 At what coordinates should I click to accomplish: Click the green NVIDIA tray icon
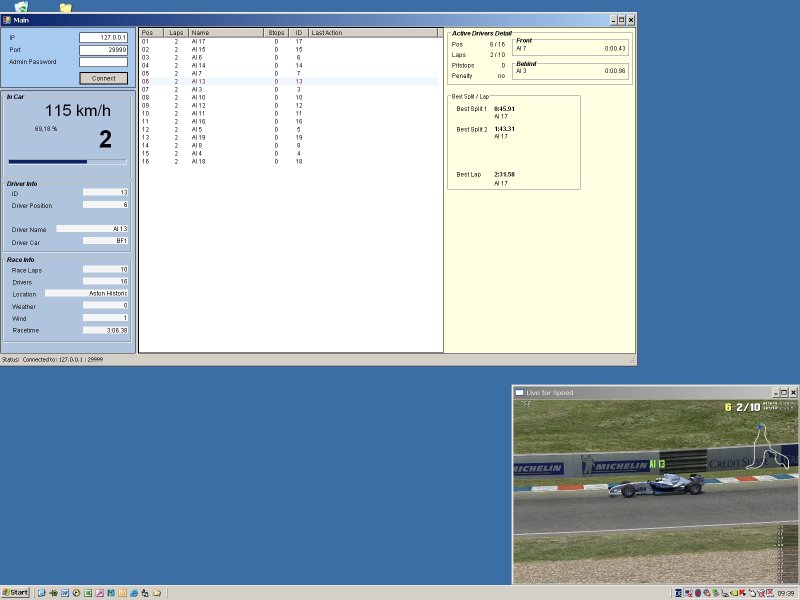click(734, 593)
